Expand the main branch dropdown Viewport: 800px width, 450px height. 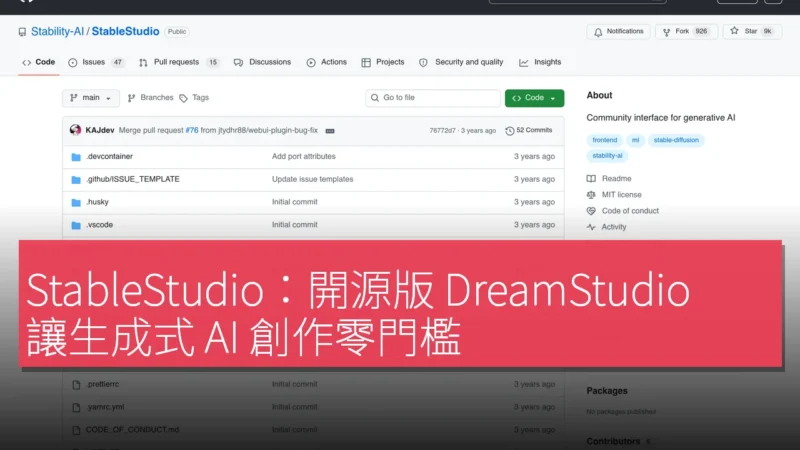[x=91, y=98]
